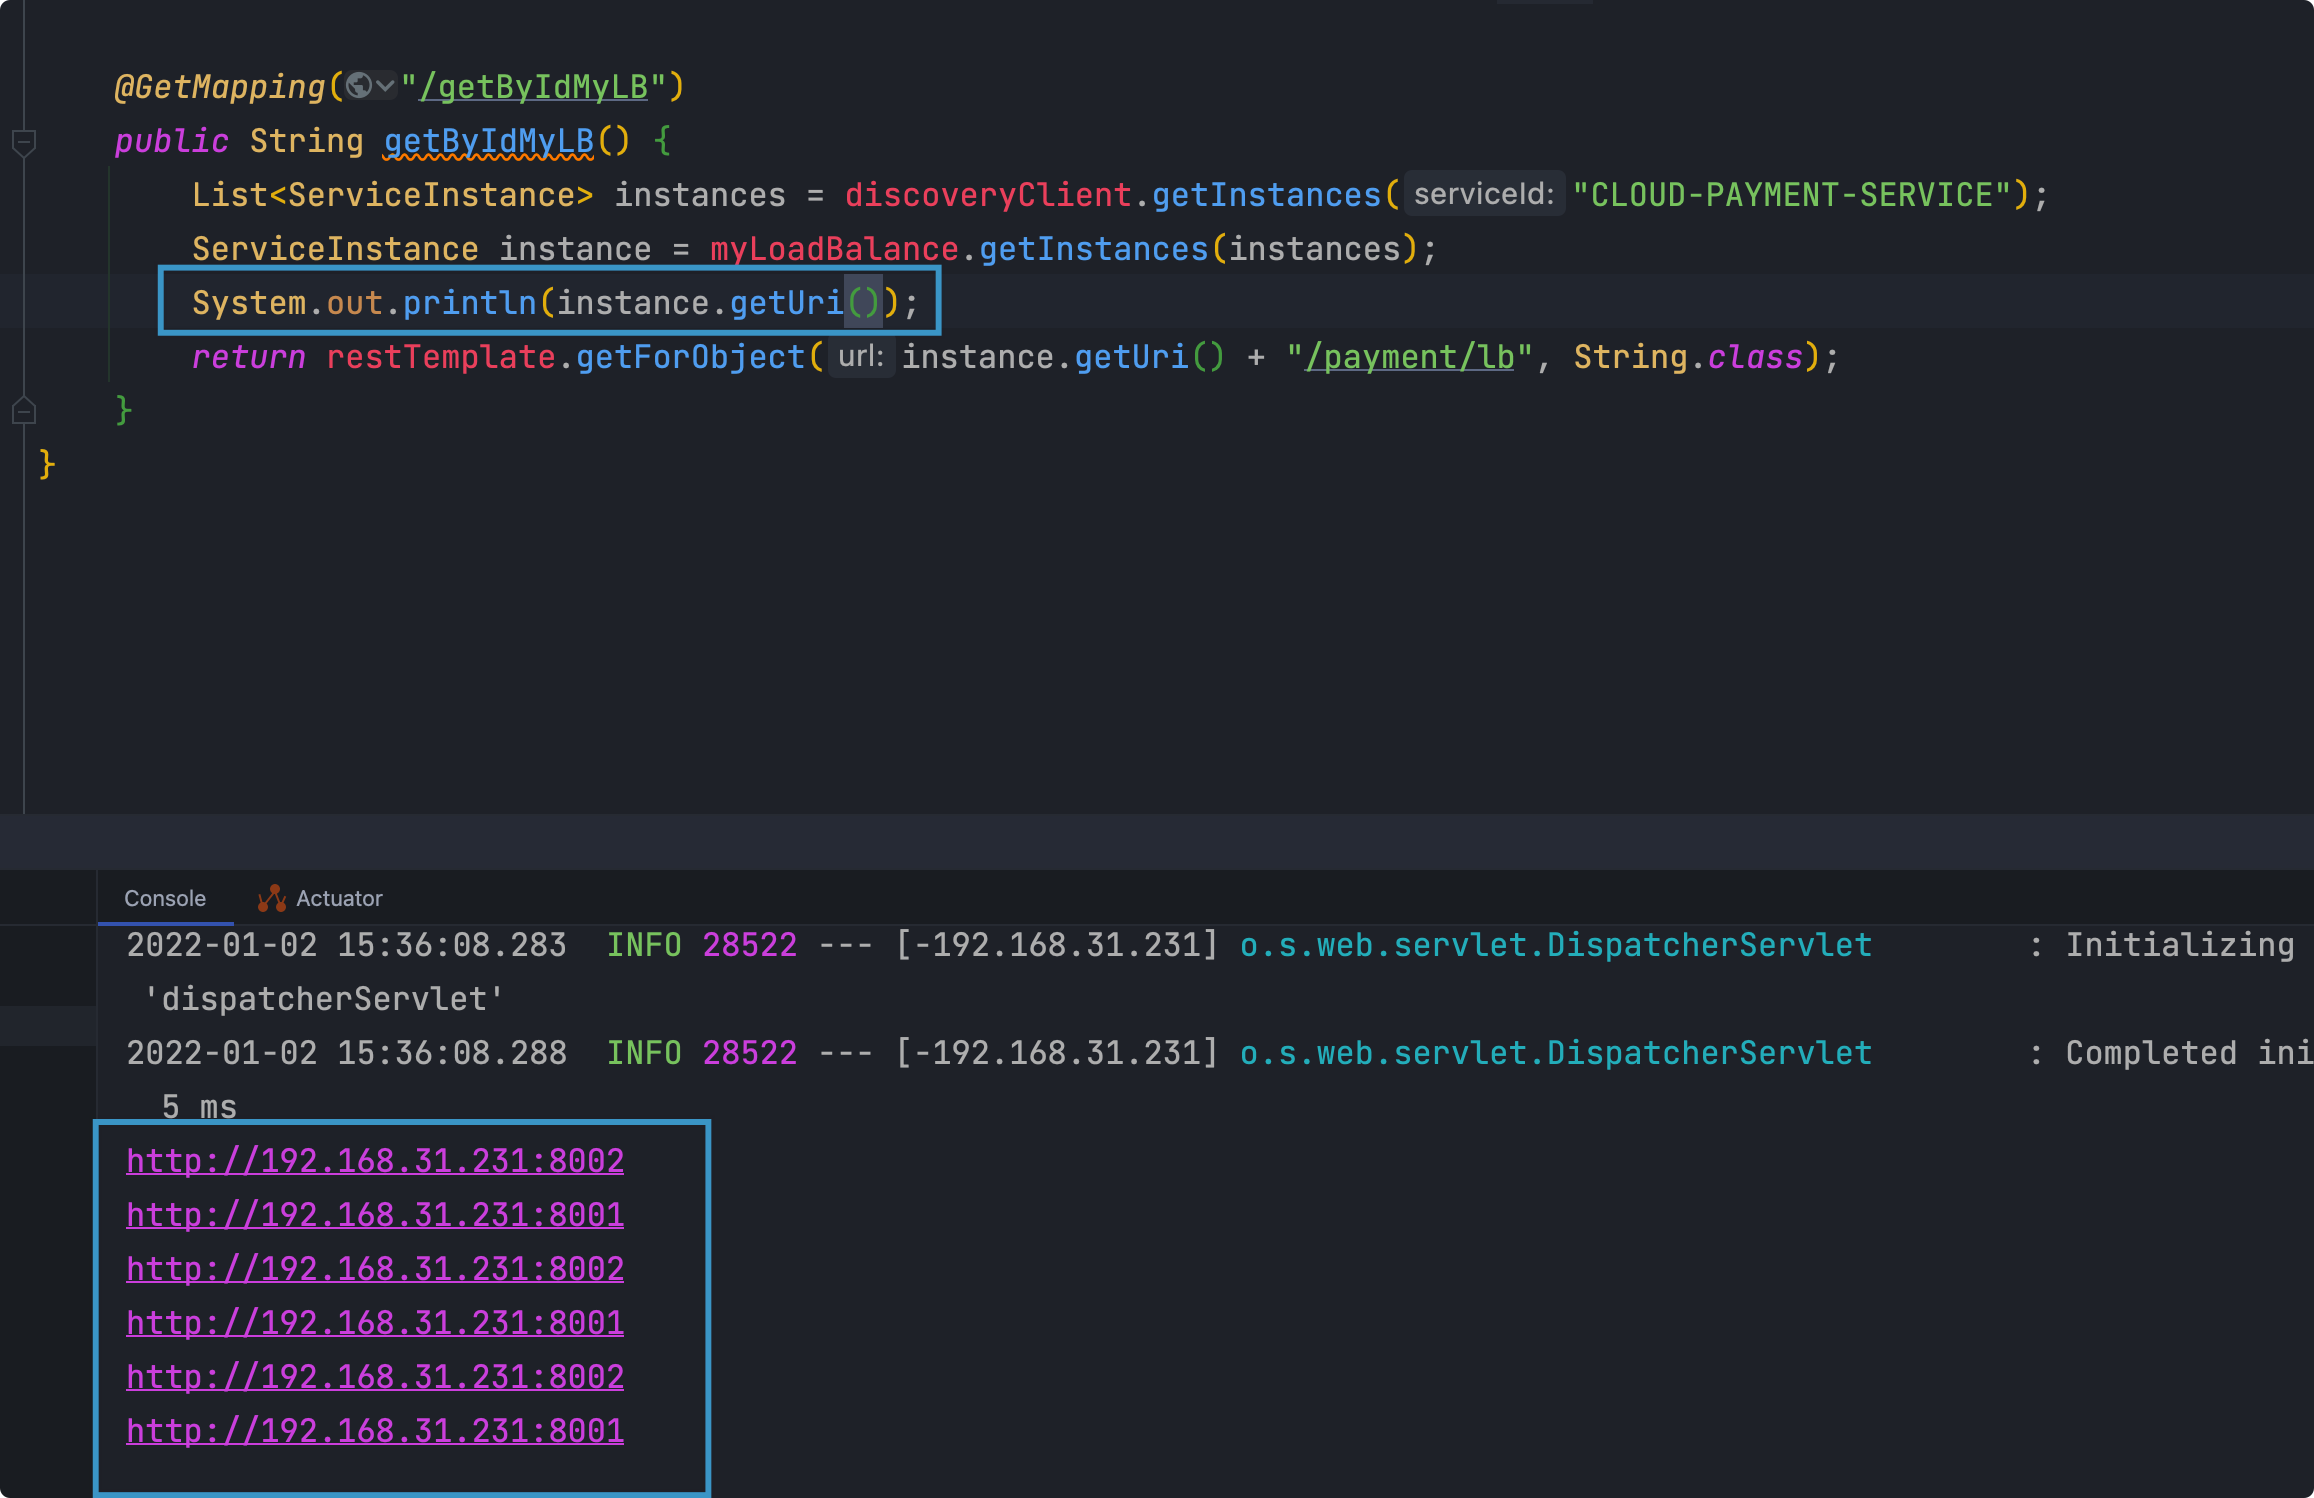The width and height of the screenshot is (2314, 1498).
Task: Click the serviceId parameter hint
Action: tap(1483, 194)
